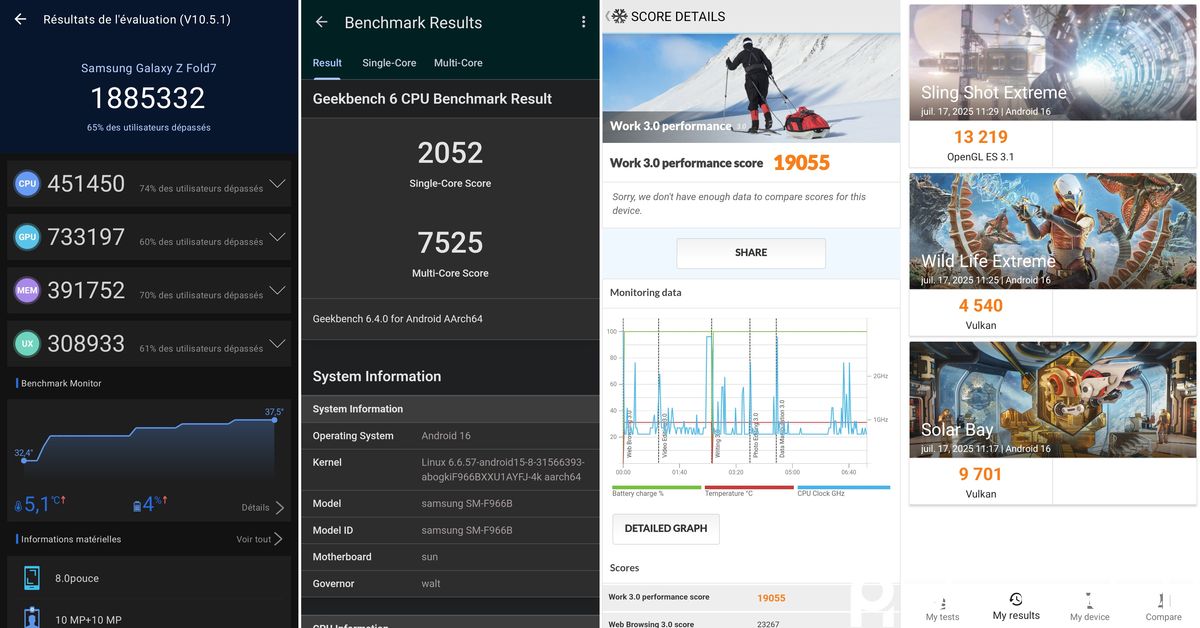Open the Geekbench three-dot overflow menu
This screenshot has height=628, width=1200.
click(x=584, y=22)
